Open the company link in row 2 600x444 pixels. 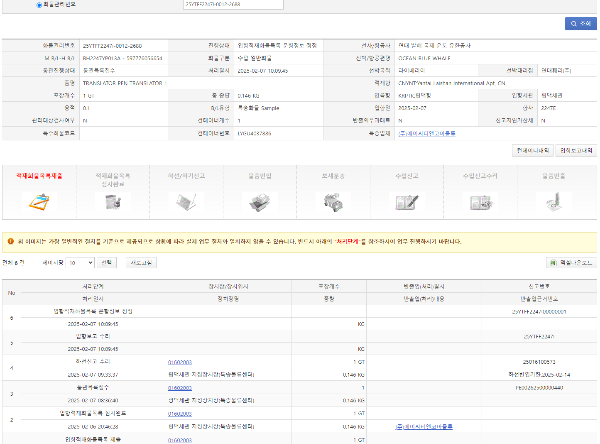click(x=424, y=426)
